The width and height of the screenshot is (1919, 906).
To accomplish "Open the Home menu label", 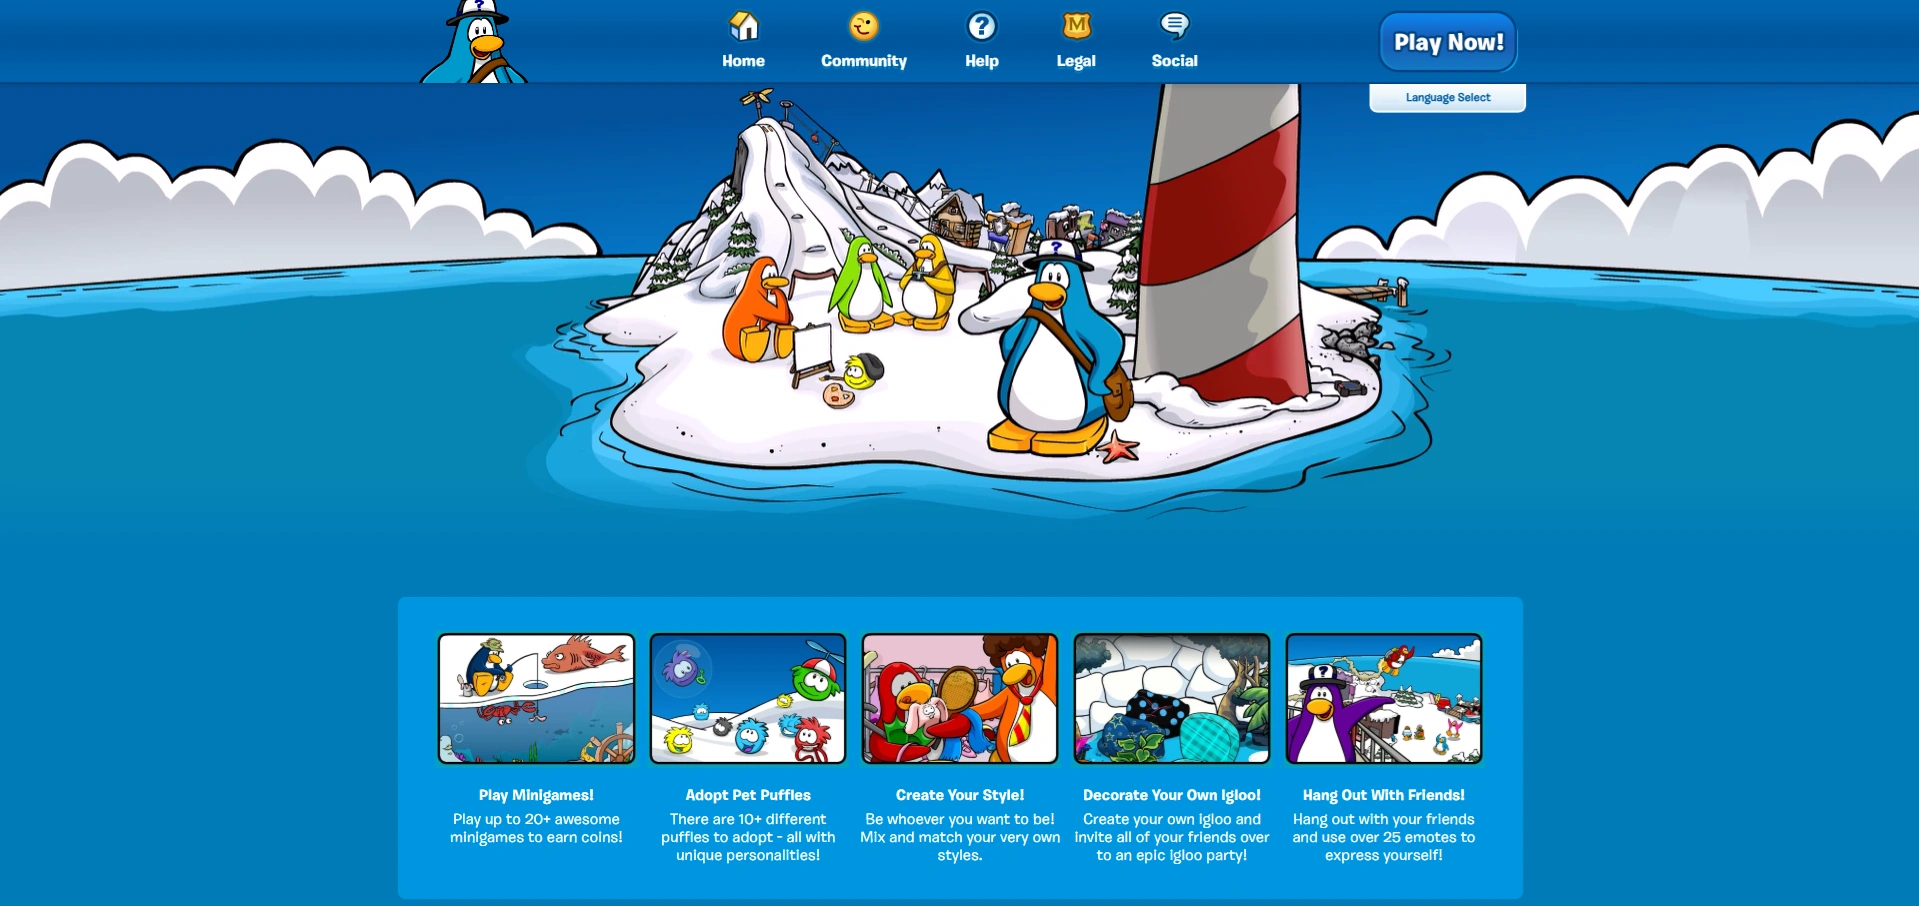I will click(x=744, y=61).
